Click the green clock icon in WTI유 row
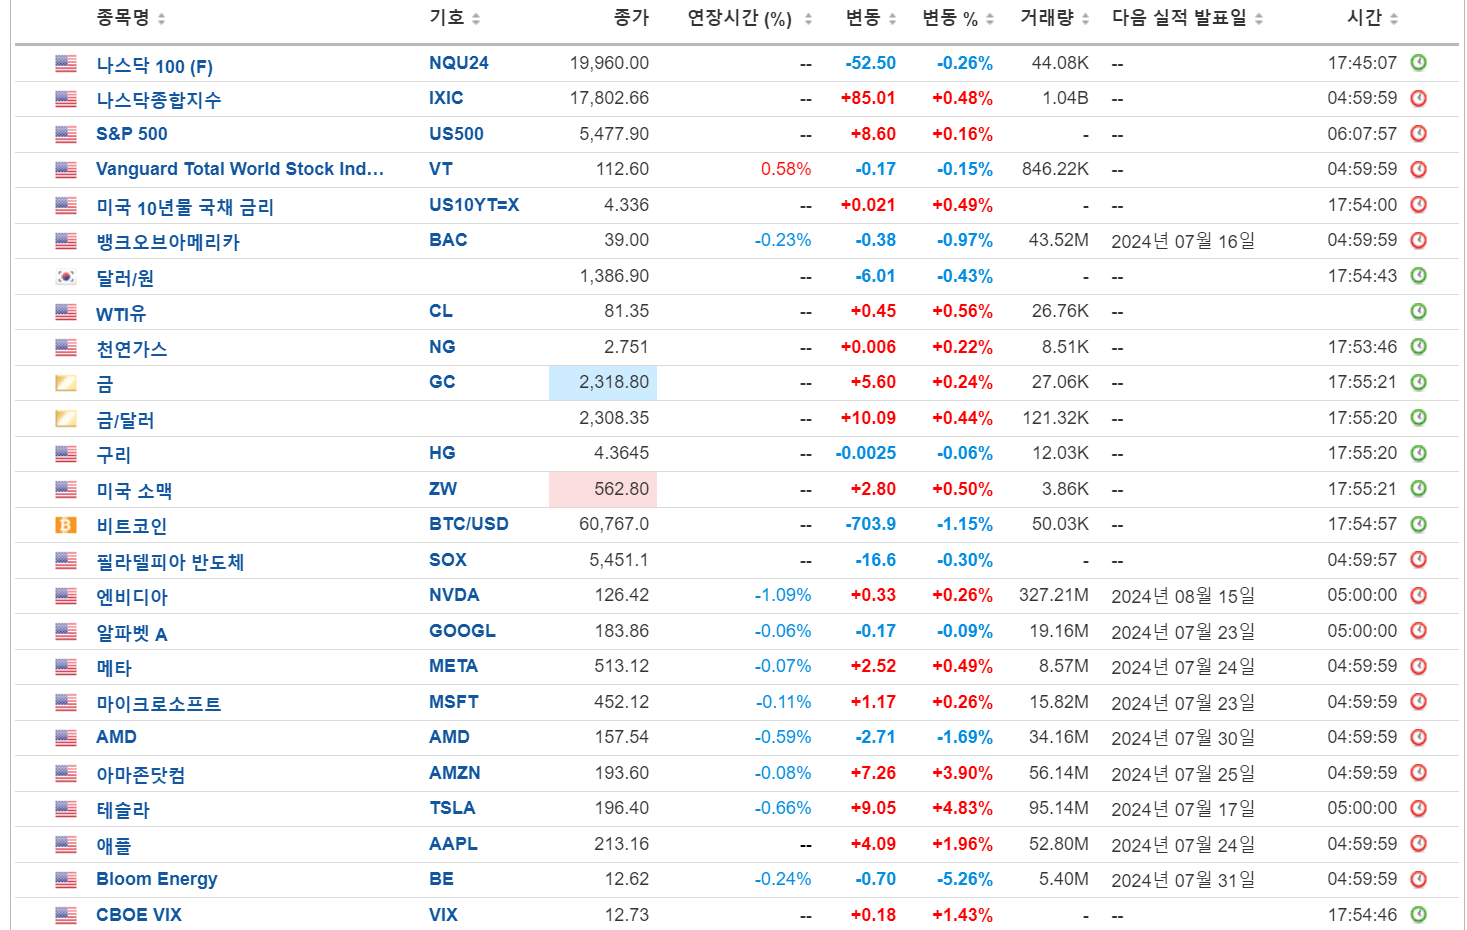Screen dimensions: 1467x930 1418,311
